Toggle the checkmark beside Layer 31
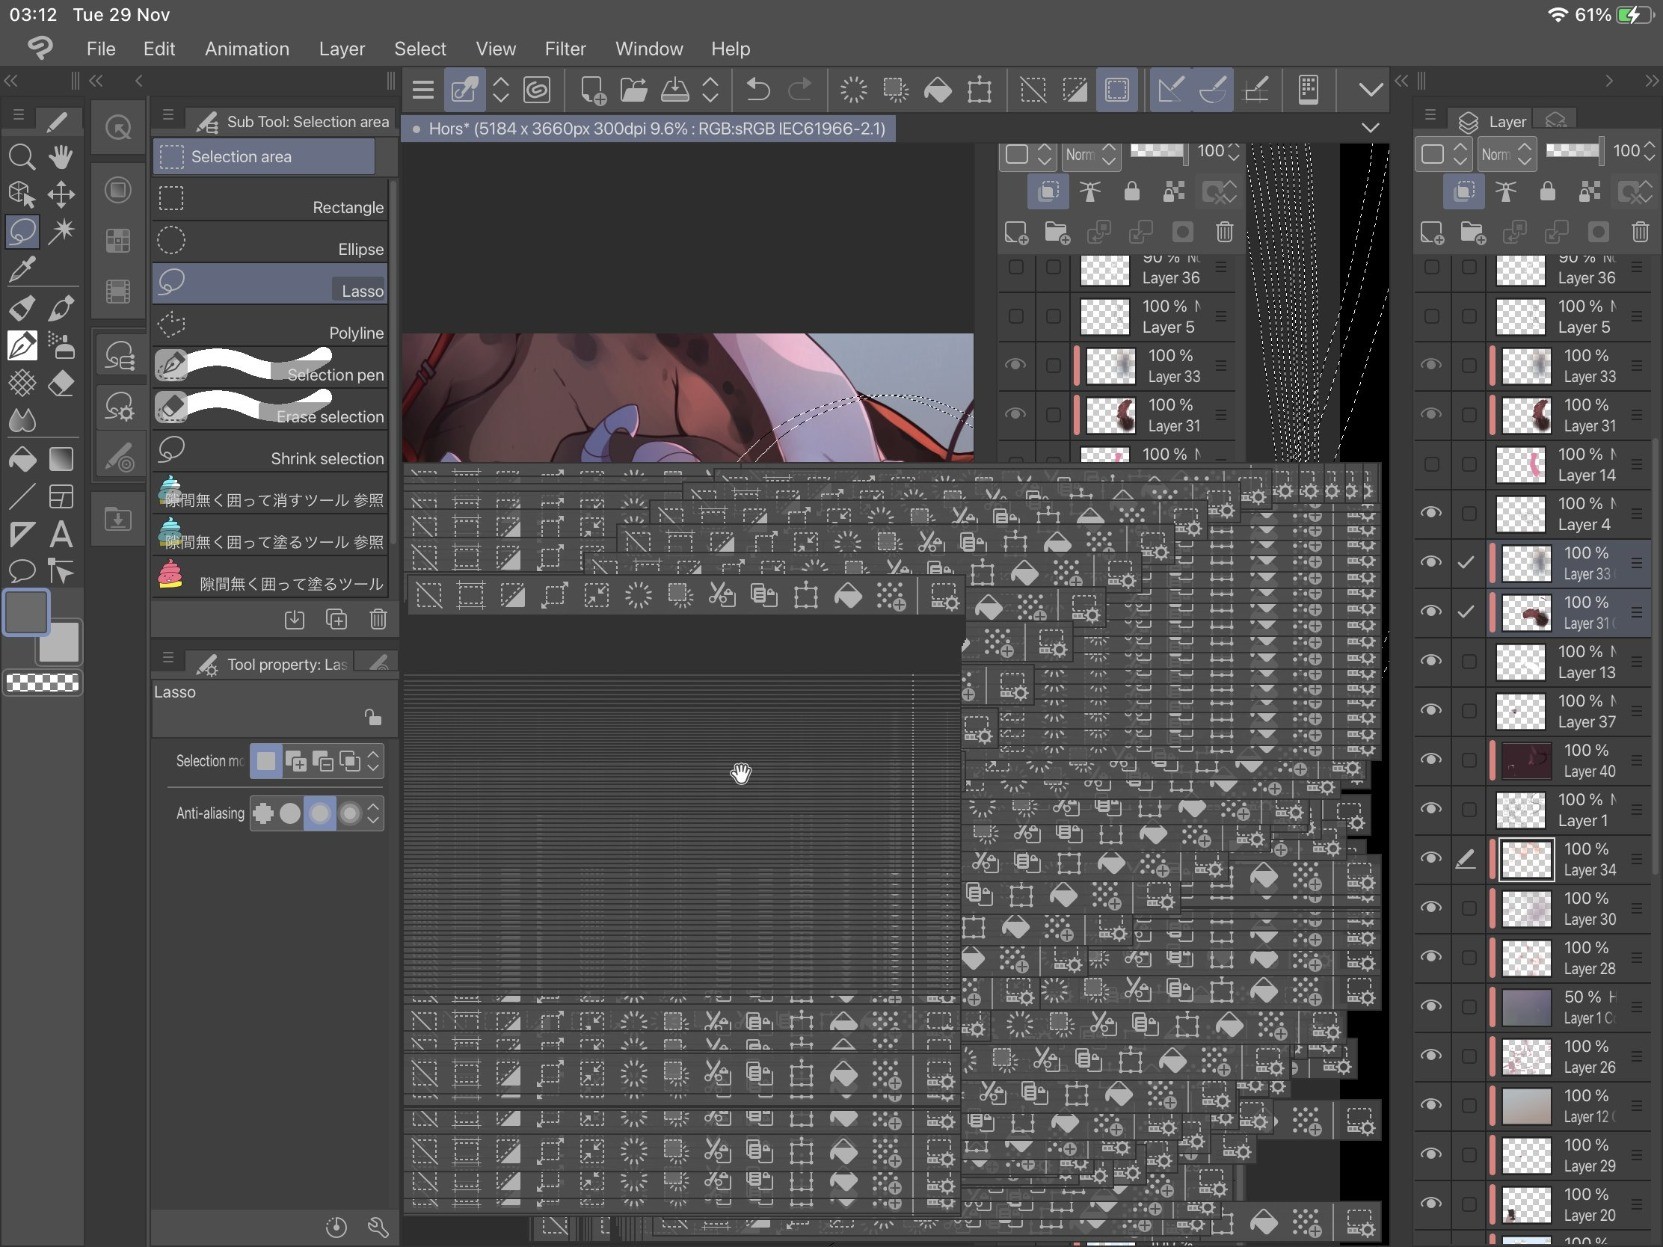 (1466, 611)
